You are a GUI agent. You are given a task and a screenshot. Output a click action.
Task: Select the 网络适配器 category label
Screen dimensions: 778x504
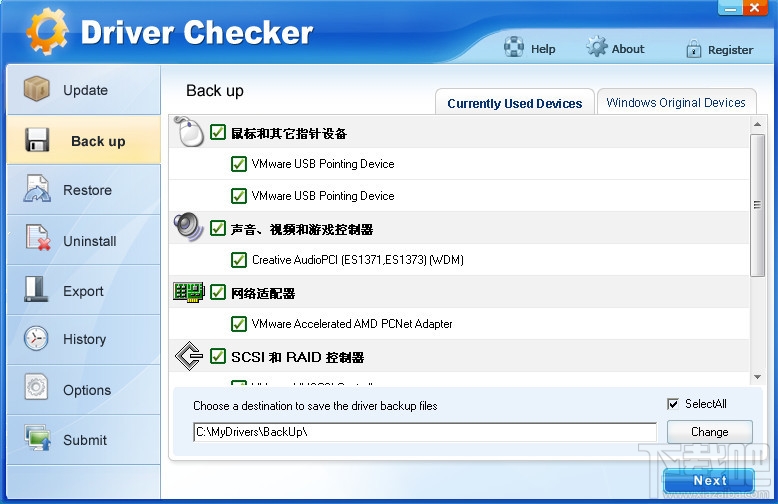[x=263, y=293]
